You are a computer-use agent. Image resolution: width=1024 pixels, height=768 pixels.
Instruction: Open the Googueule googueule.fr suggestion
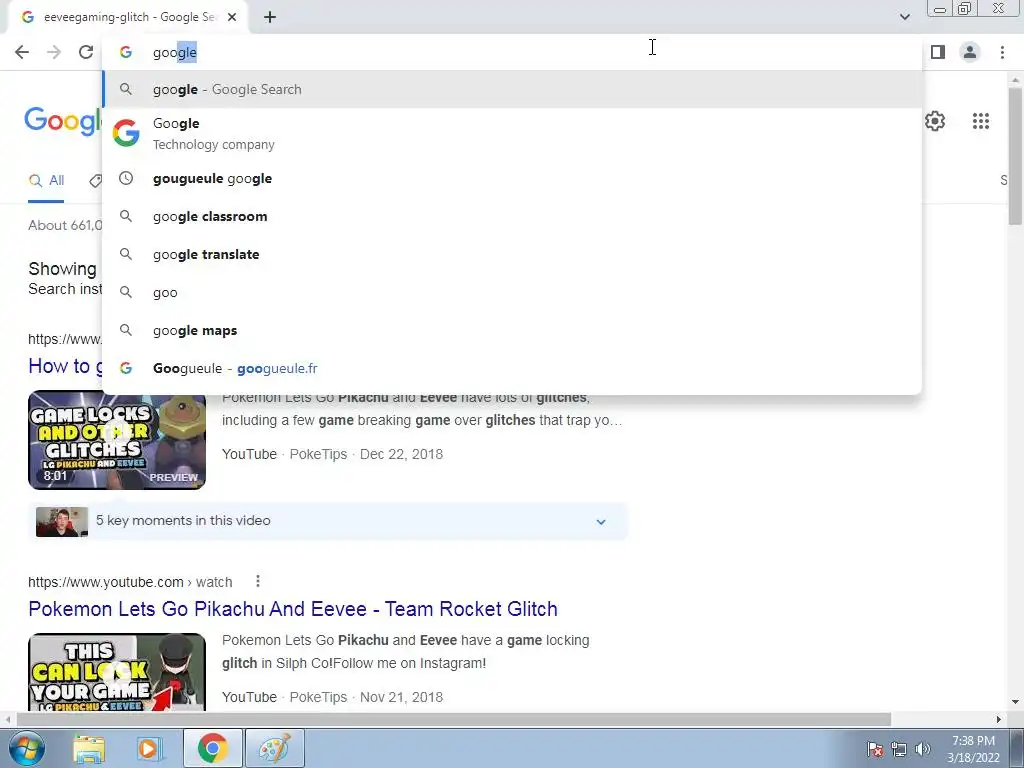tap(512, 368)
